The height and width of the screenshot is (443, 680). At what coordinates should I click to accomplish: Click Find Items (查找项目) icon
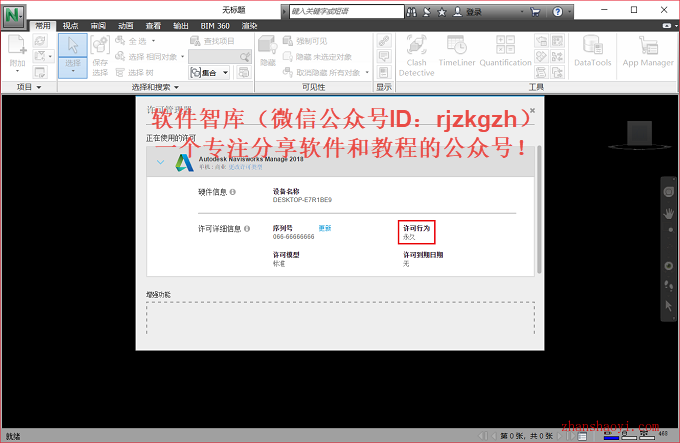pyautogui.click(x=195, y=41)
